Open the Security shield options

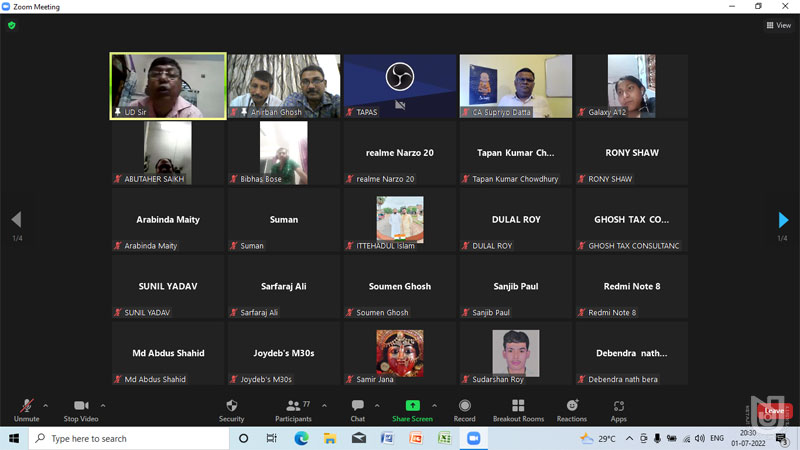[231, 408]
